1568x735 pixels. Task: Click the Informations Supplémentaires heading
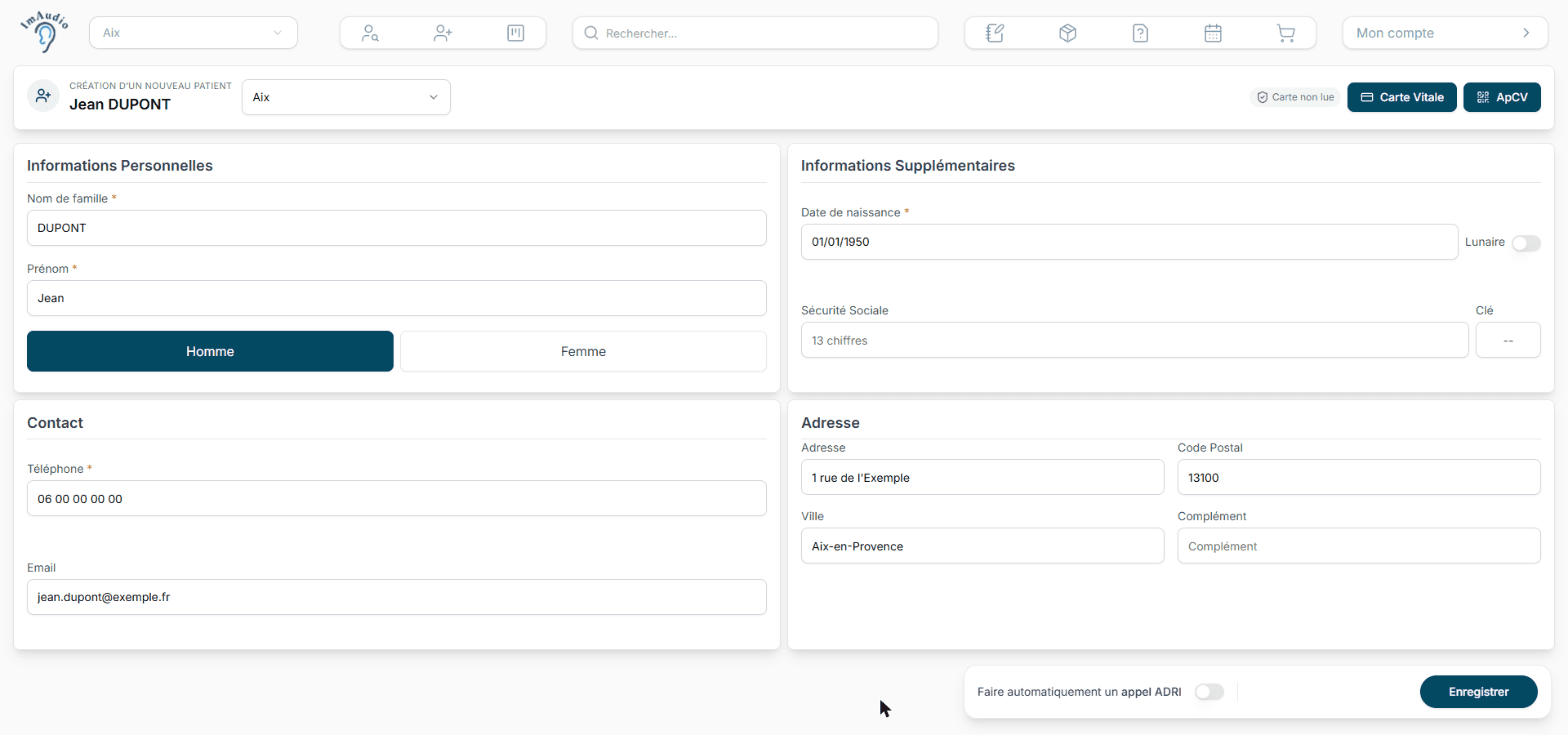[x=908, y=166]
